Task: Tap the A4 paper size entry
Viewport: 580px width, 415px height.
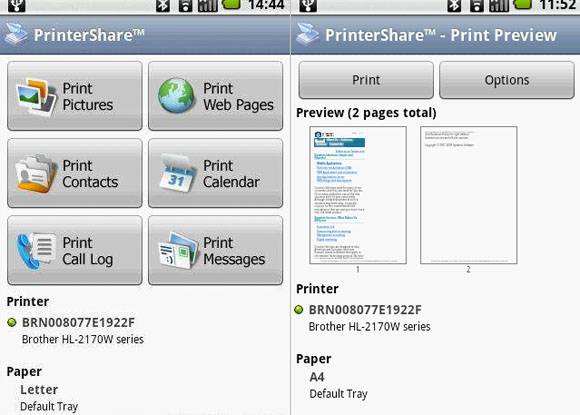Action: click(317, 377)
